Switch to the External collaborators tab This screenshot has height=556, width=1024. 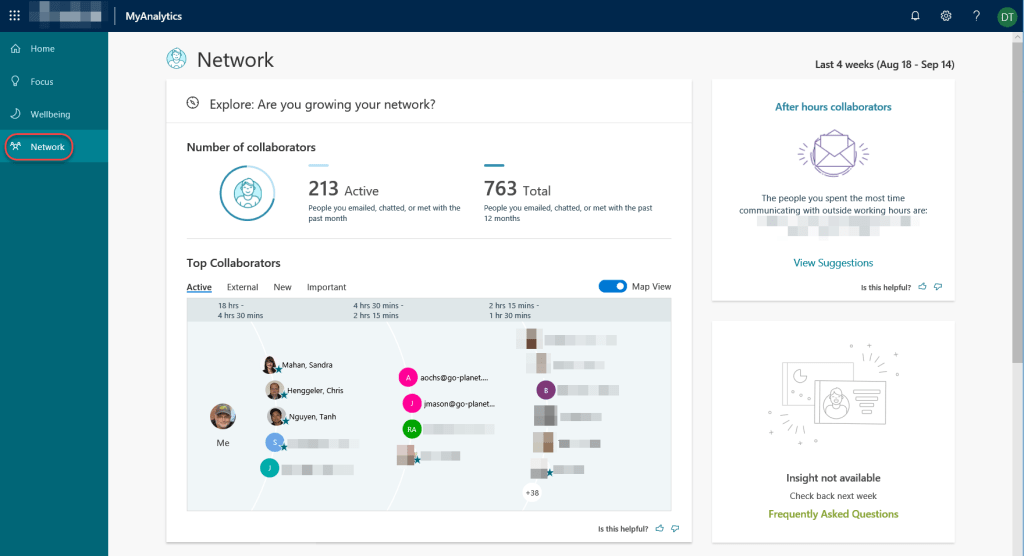[242, 287]
